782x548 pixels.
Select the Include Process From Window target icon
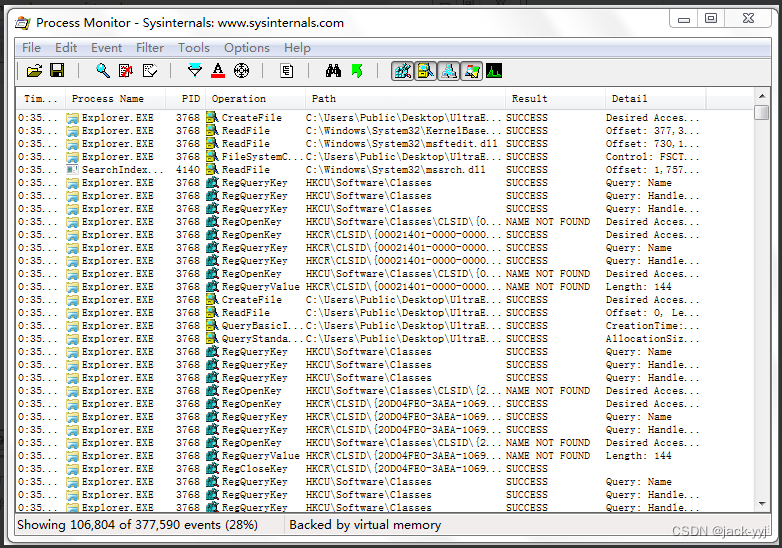coord(241,71)
